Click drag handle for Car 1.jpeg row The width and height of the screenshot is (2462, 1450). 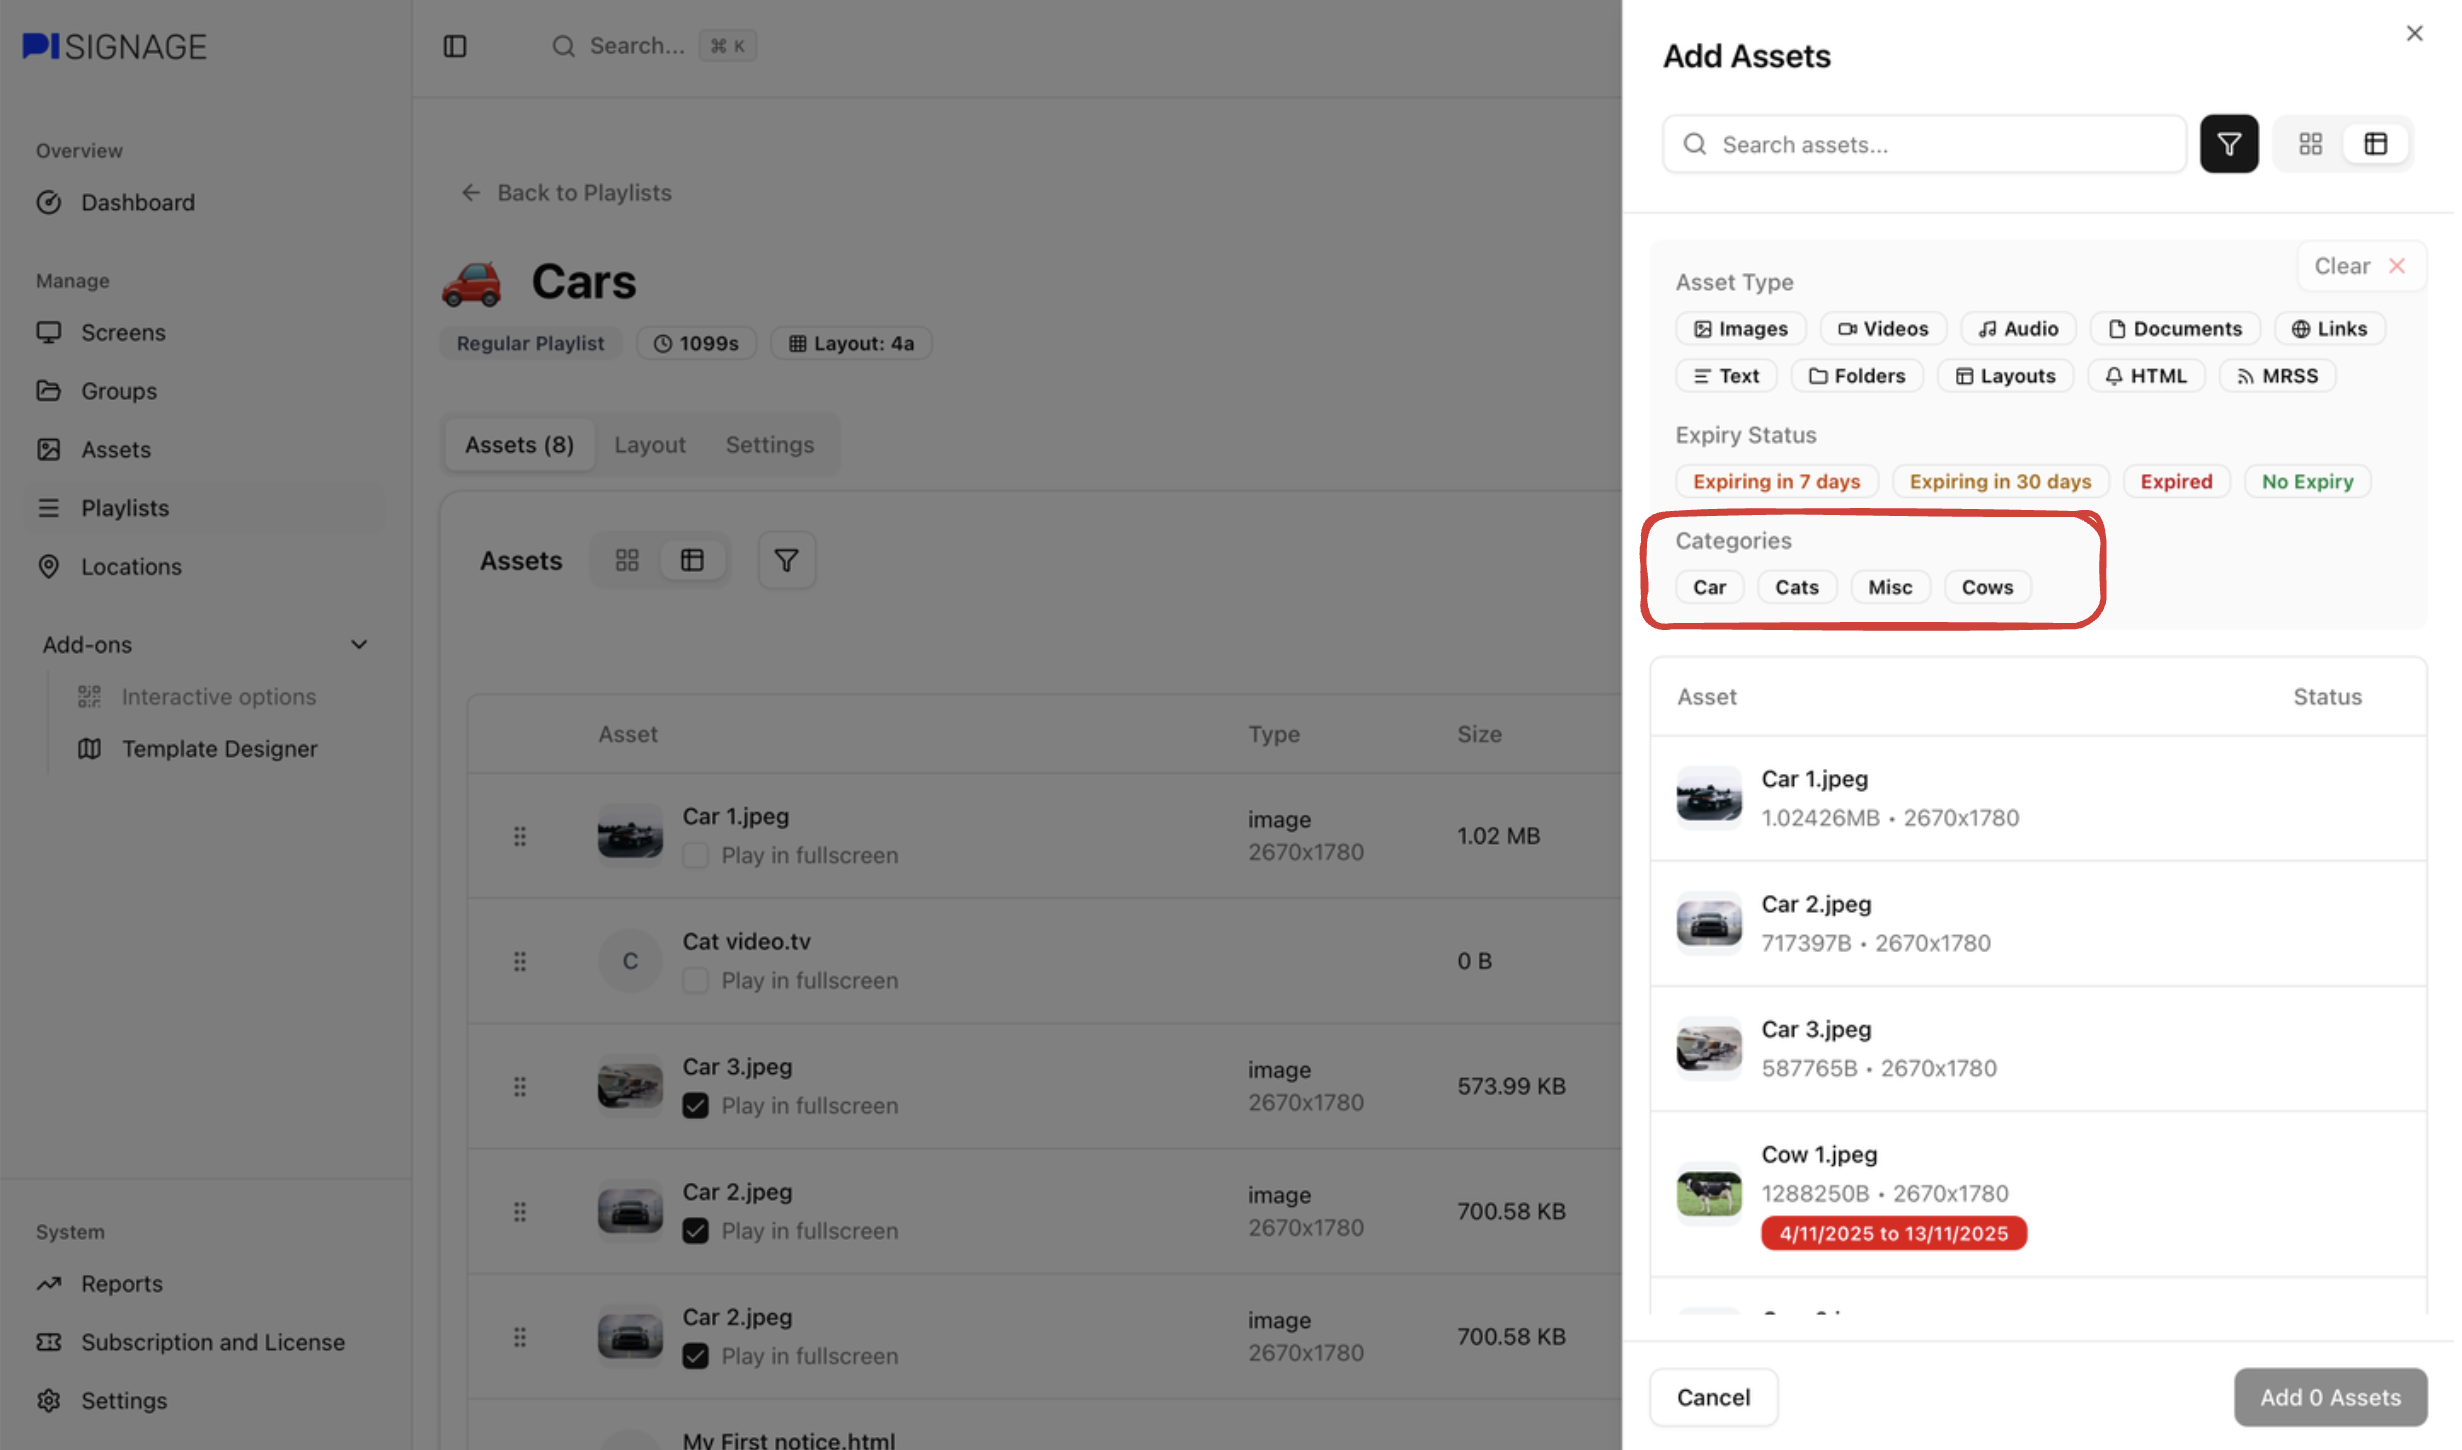pos(520,836)
